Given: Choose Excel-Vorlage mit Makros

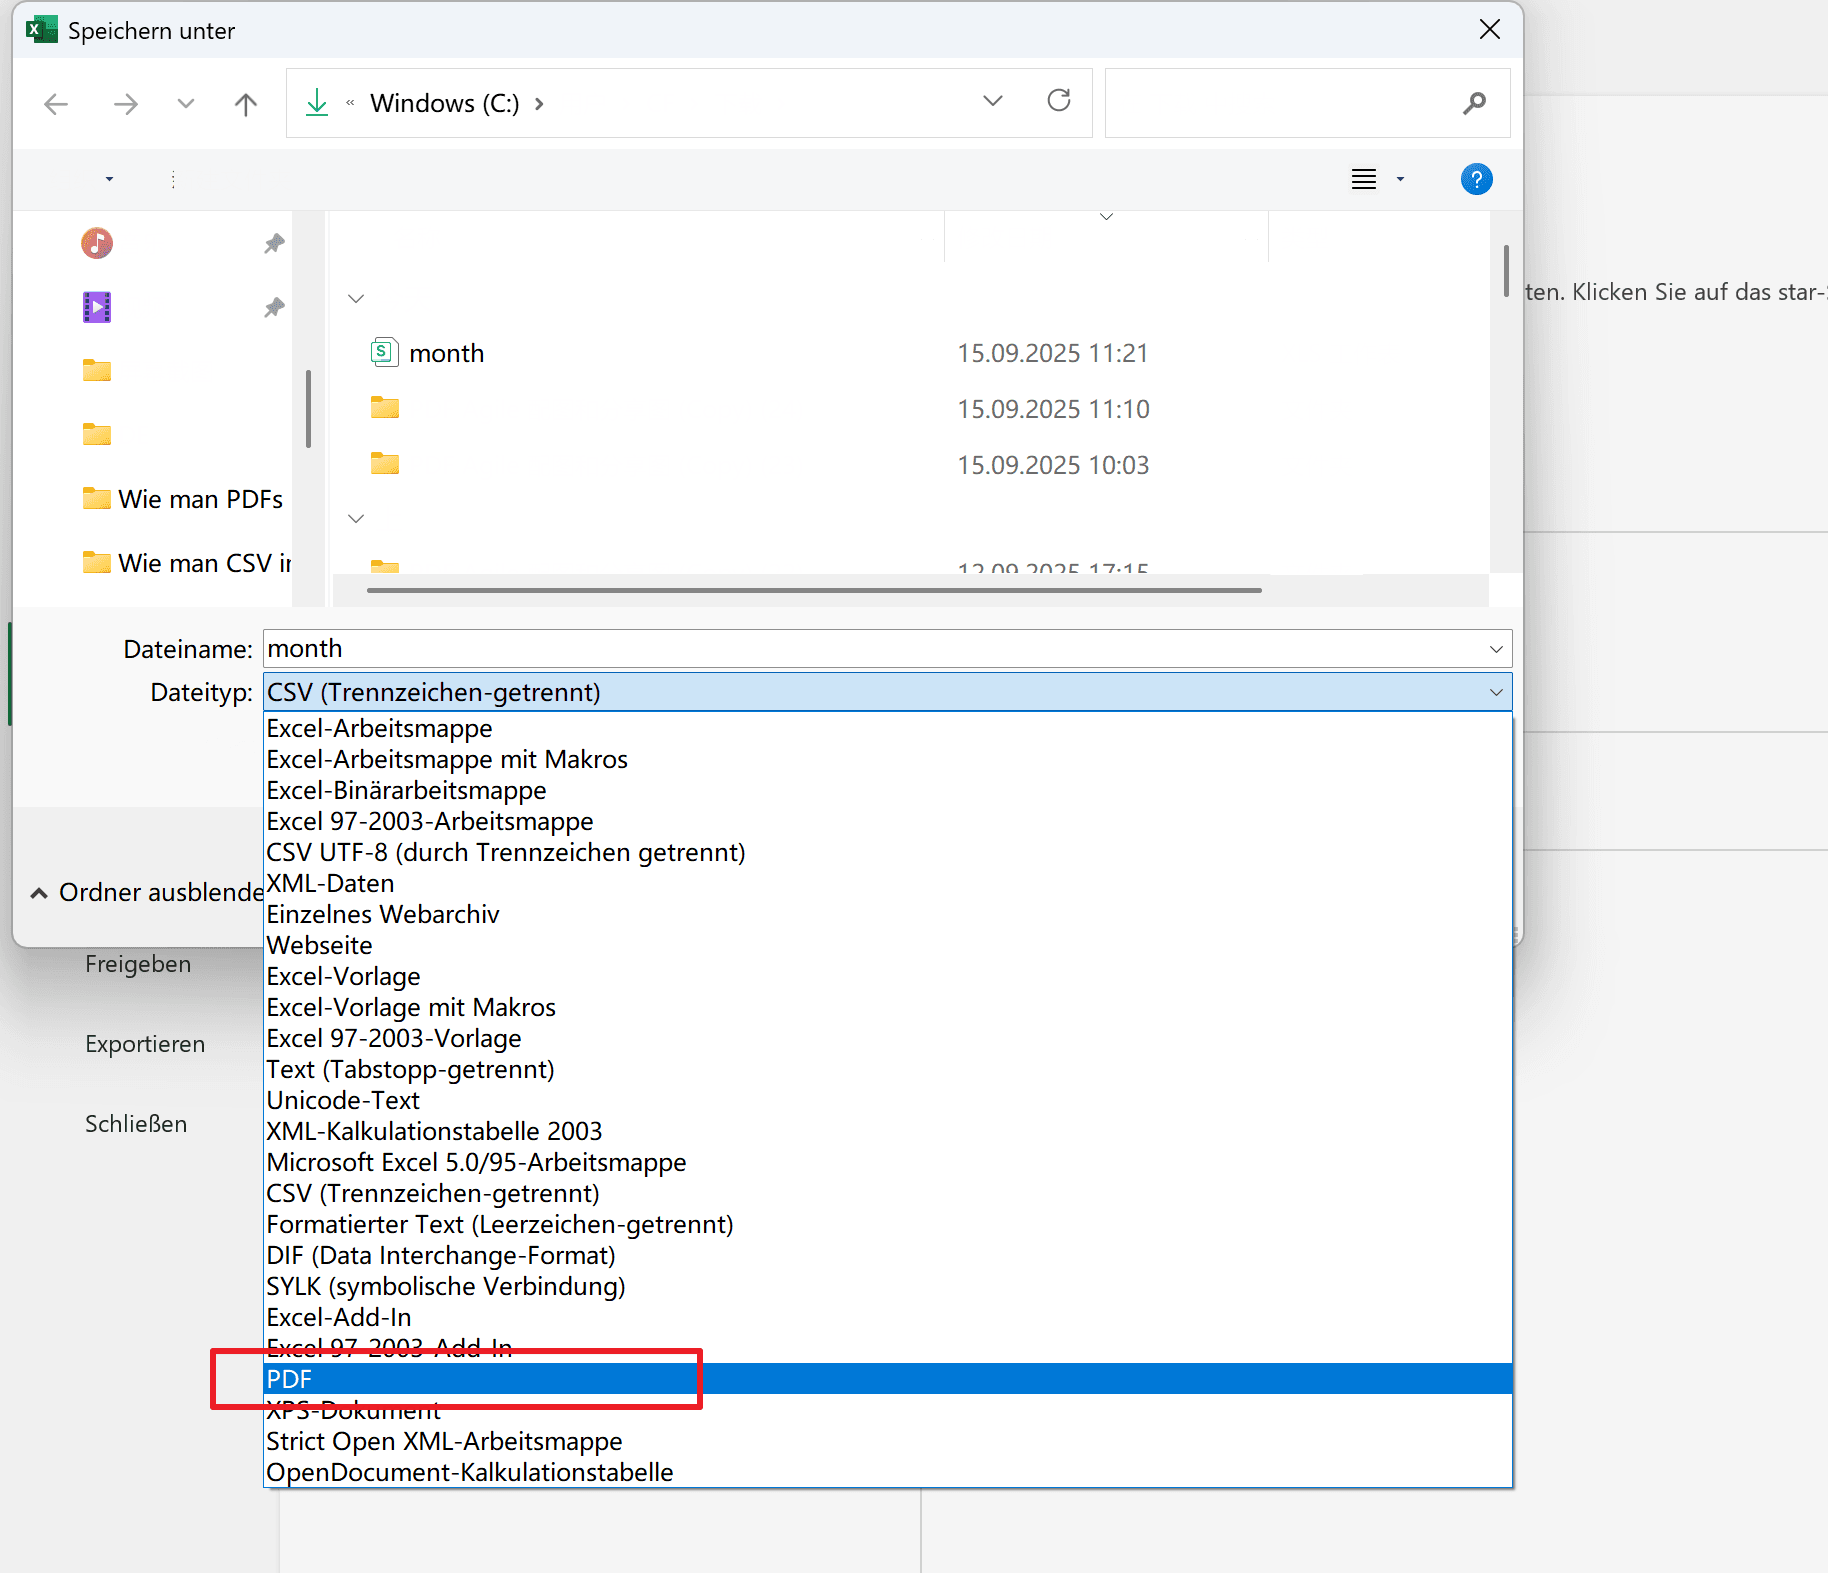Looking at the screenshot, I should (887, 1007).
